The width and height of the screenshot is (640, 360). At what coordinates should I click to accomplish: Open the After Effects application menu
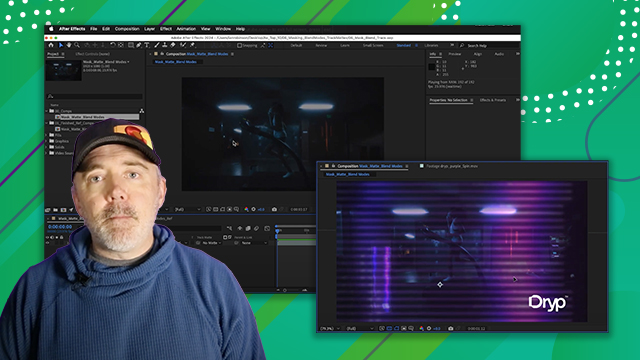[x=72, y=29]
